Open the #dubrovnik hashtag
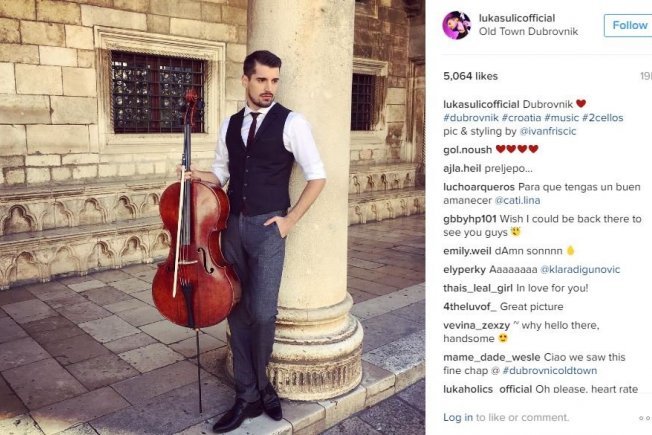652x435 pixels. (471, 118)
